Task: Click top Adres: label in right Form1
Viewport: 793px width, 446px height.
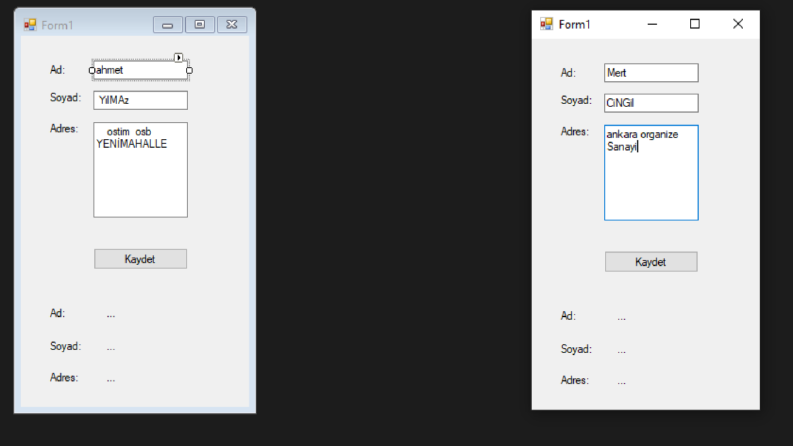Action: [x=575, y=131]
